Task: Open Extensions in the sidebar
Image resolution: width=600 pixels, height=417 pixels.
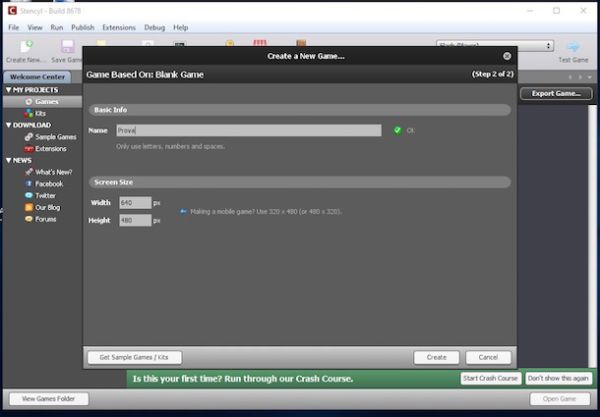Action: point(50,148)
